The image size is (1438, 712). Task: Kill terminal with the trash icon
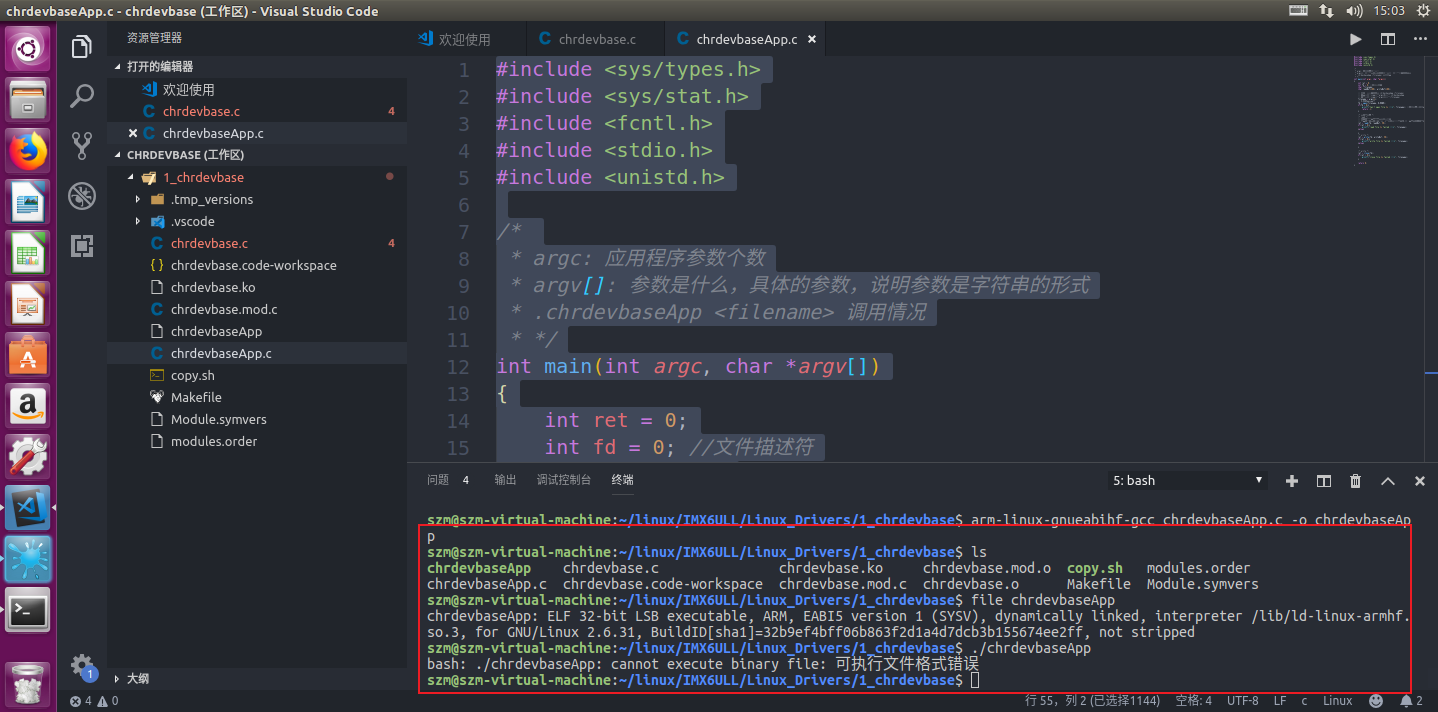pyautogui.click(x=1356, y=481)
